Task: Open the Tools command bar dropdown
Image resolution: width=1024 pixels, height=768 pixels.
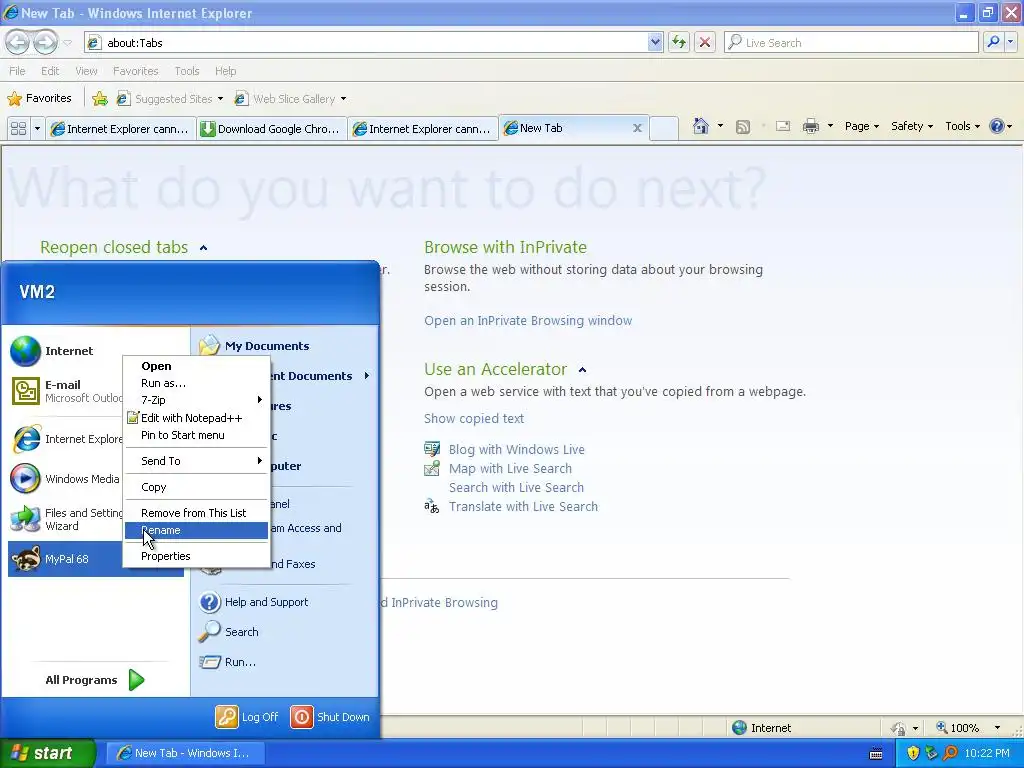Action: tap(962, 126)
